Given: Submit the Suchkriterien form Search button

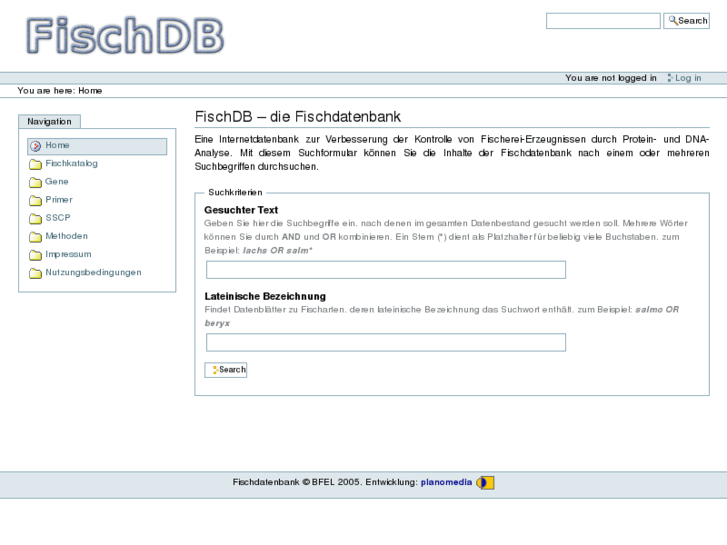Looking at the screenshot, I should click(x=226, y=370).
